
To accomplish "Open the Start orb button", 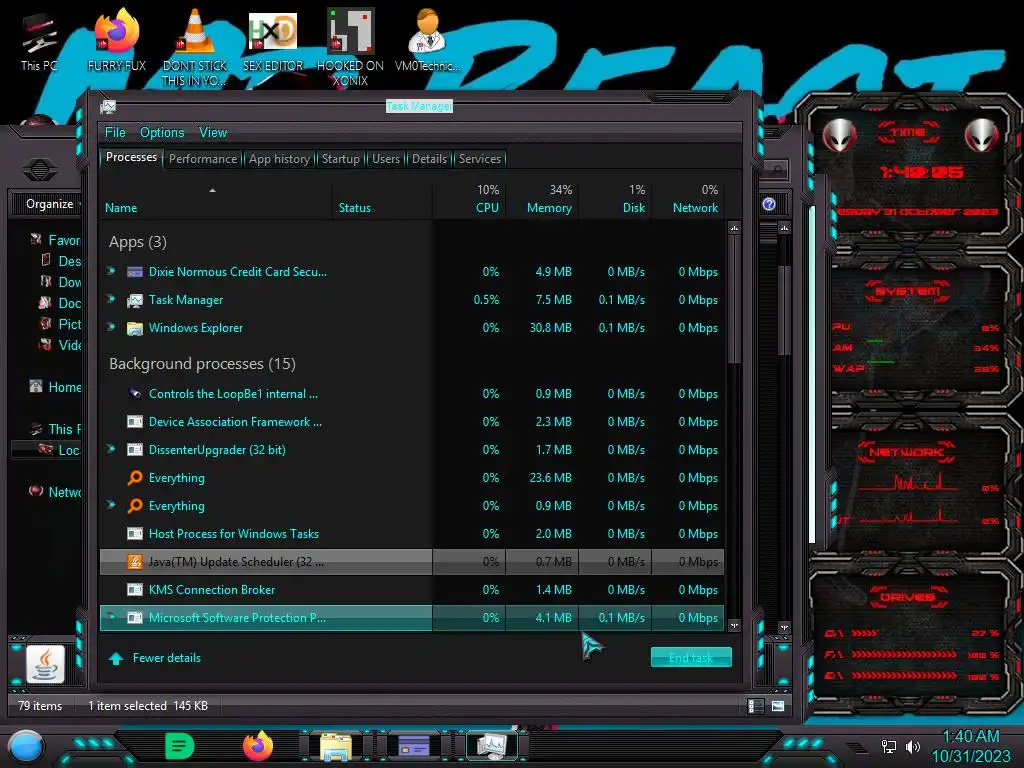I will pos(25,746).
